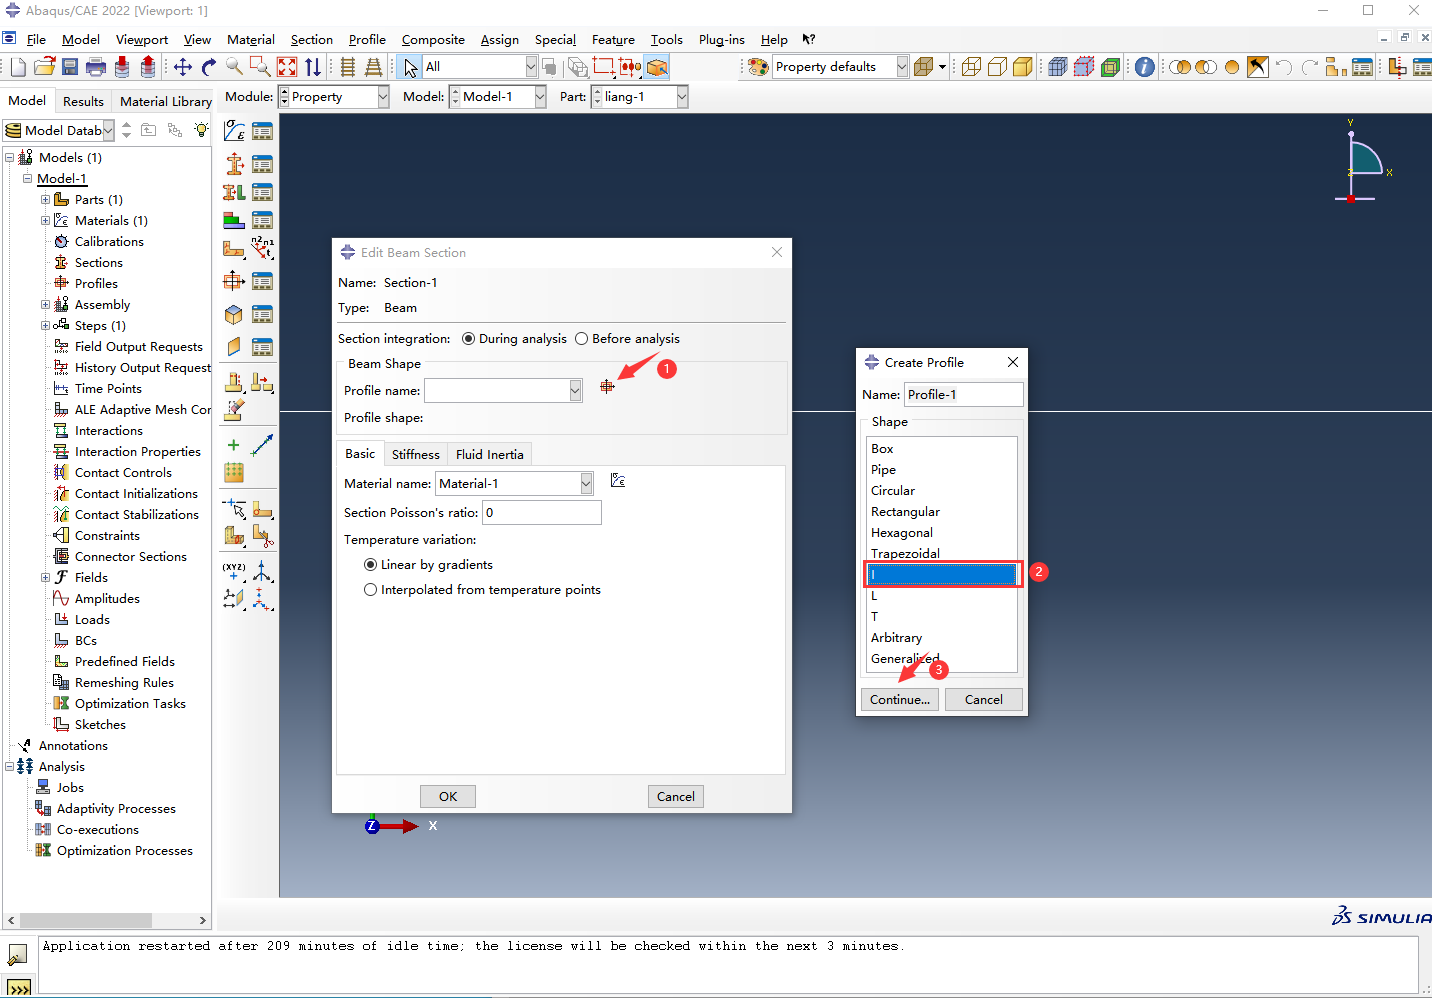Click the Print toolbar icon
The image size is (1432, 998).
click(96, 67)
